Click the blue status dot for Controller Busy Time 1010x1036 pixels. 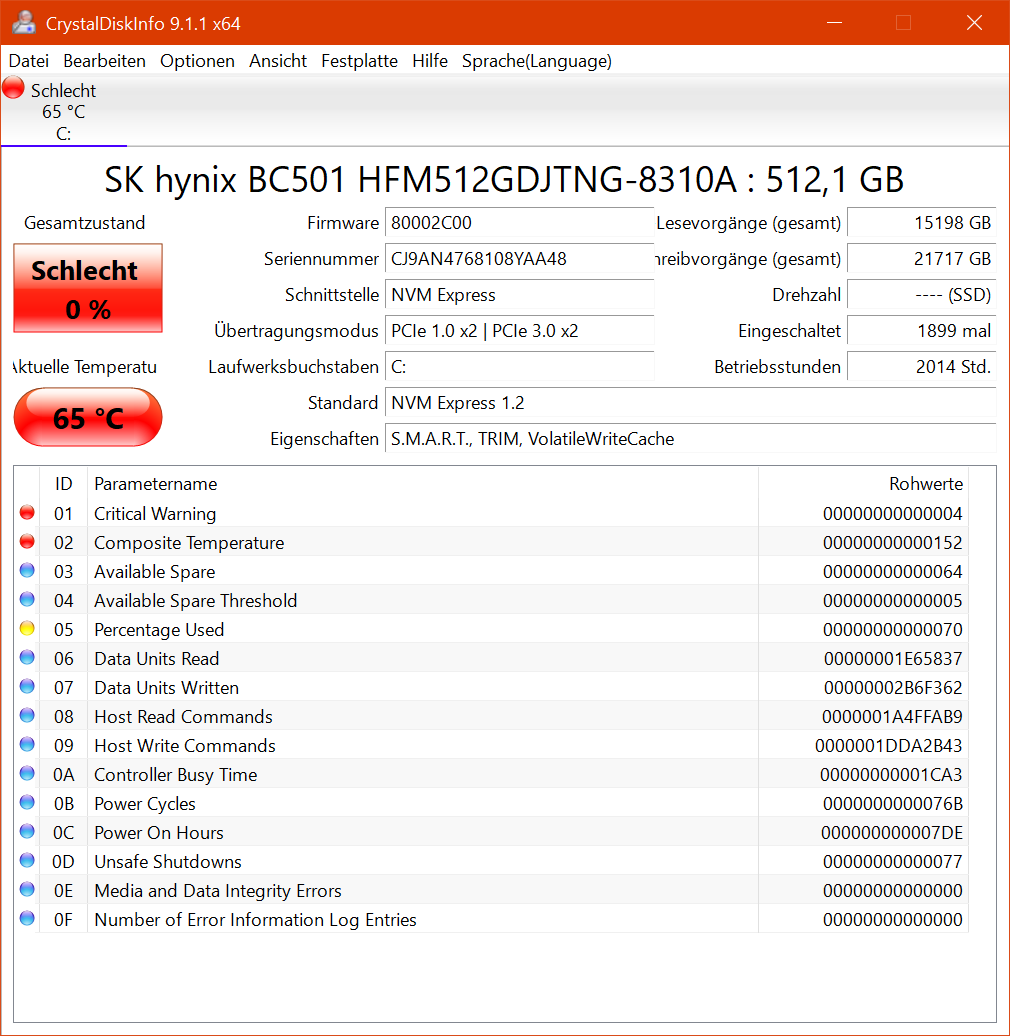(x=27, y=773)
